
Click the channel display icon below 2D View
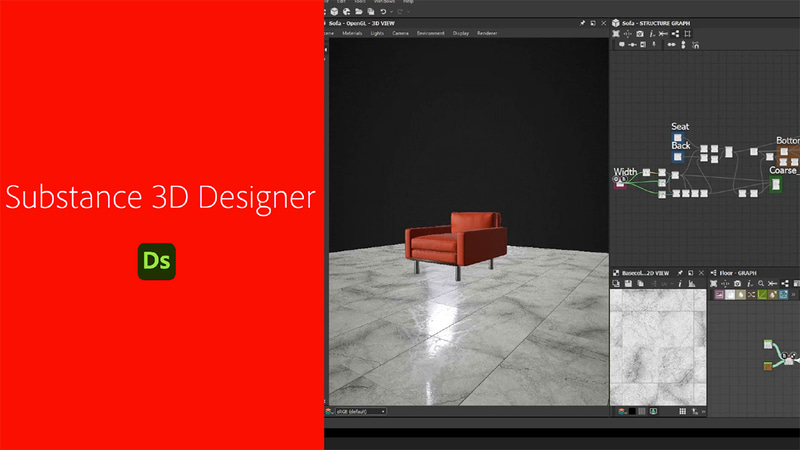[x=654, y=411]
